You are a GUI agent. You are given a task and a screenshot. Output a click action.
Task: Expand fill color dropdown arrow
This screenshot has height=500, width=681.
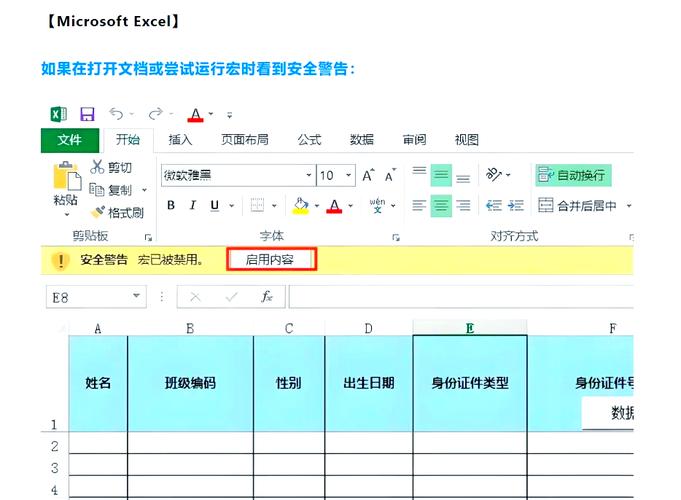click(317, 205)
